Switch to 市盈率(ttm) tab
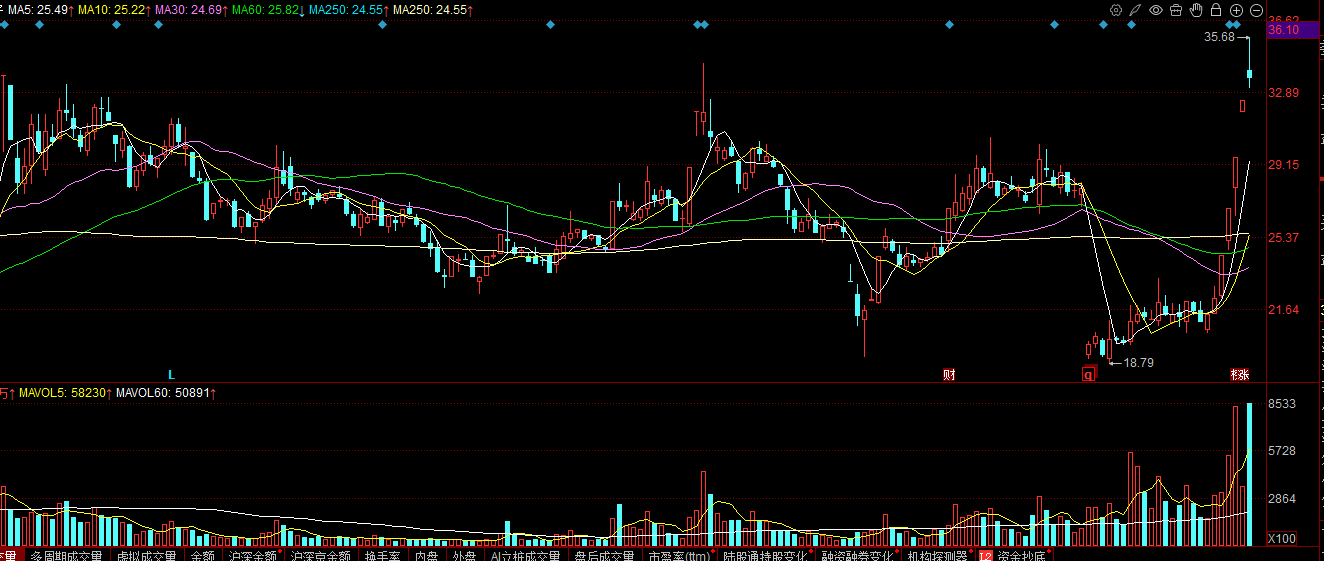 click(x=679, y=556)
